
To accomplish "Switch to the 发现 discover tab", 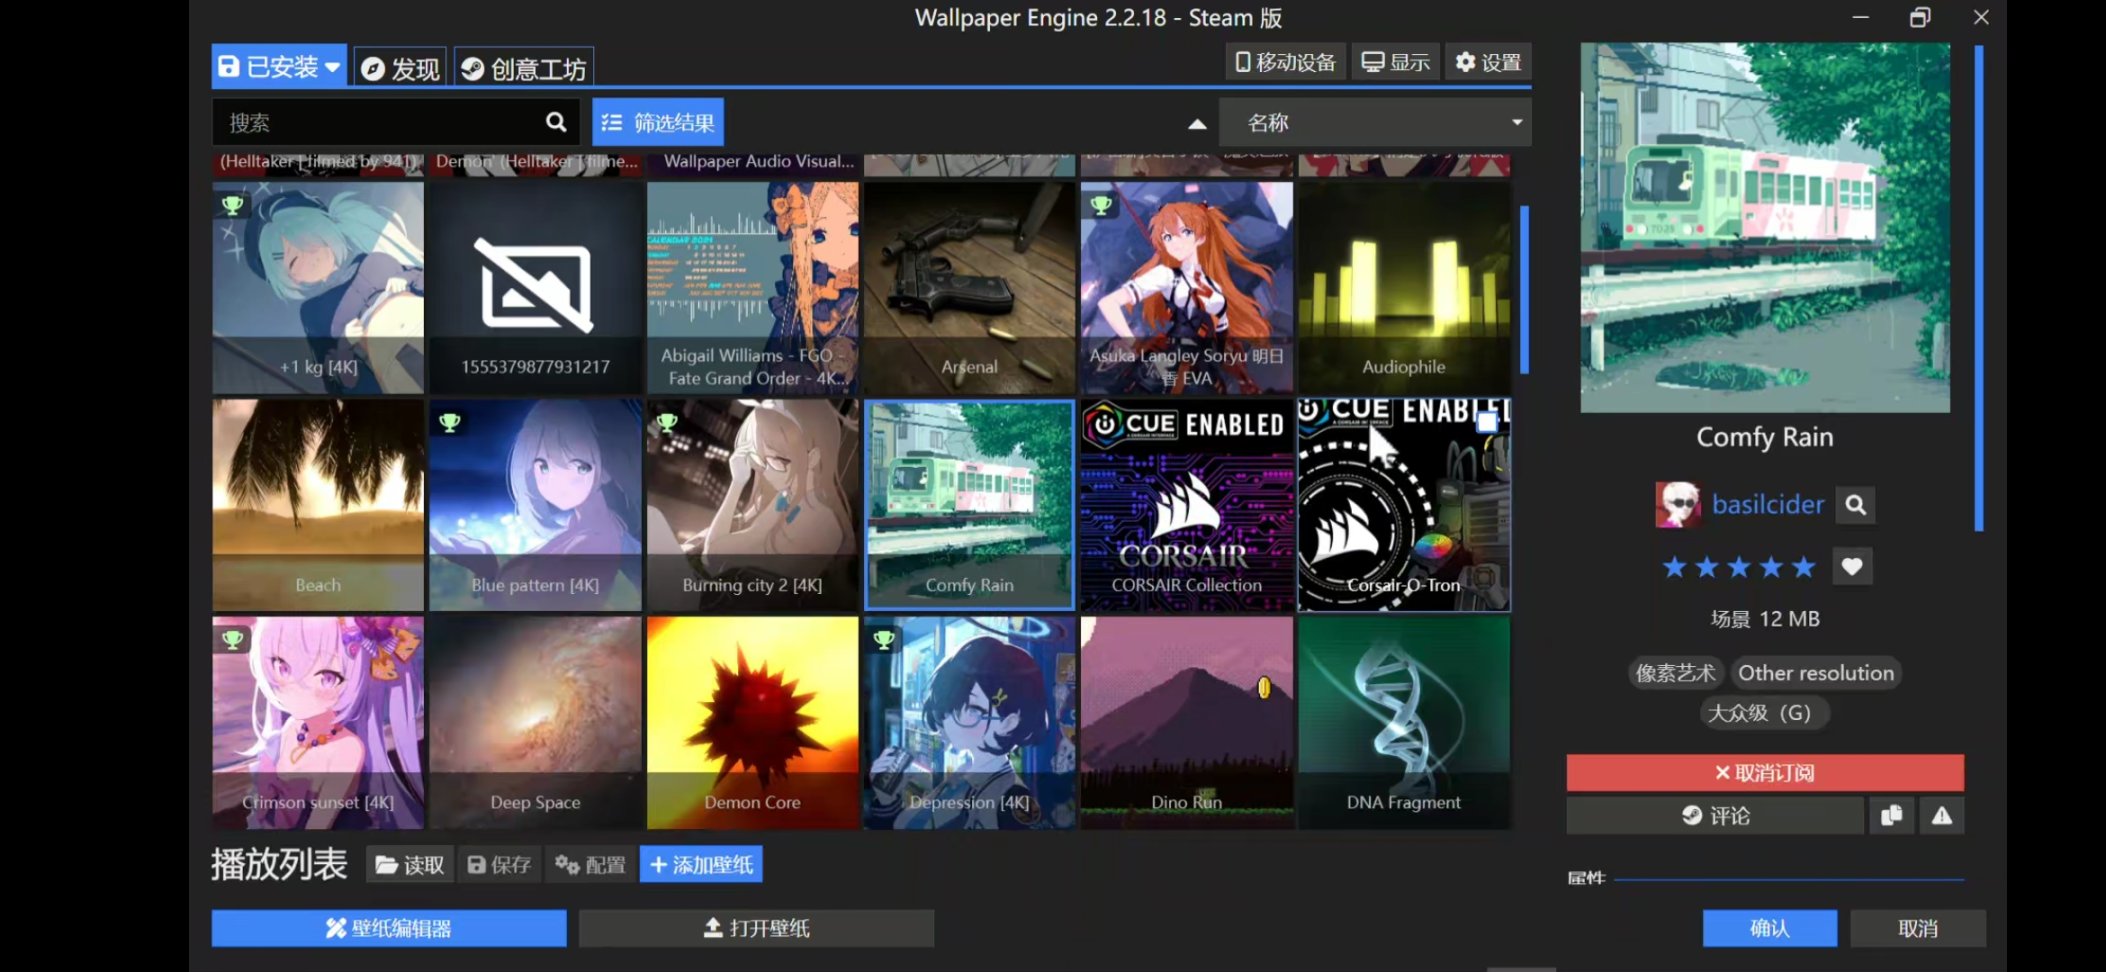I will coord(400,68).
